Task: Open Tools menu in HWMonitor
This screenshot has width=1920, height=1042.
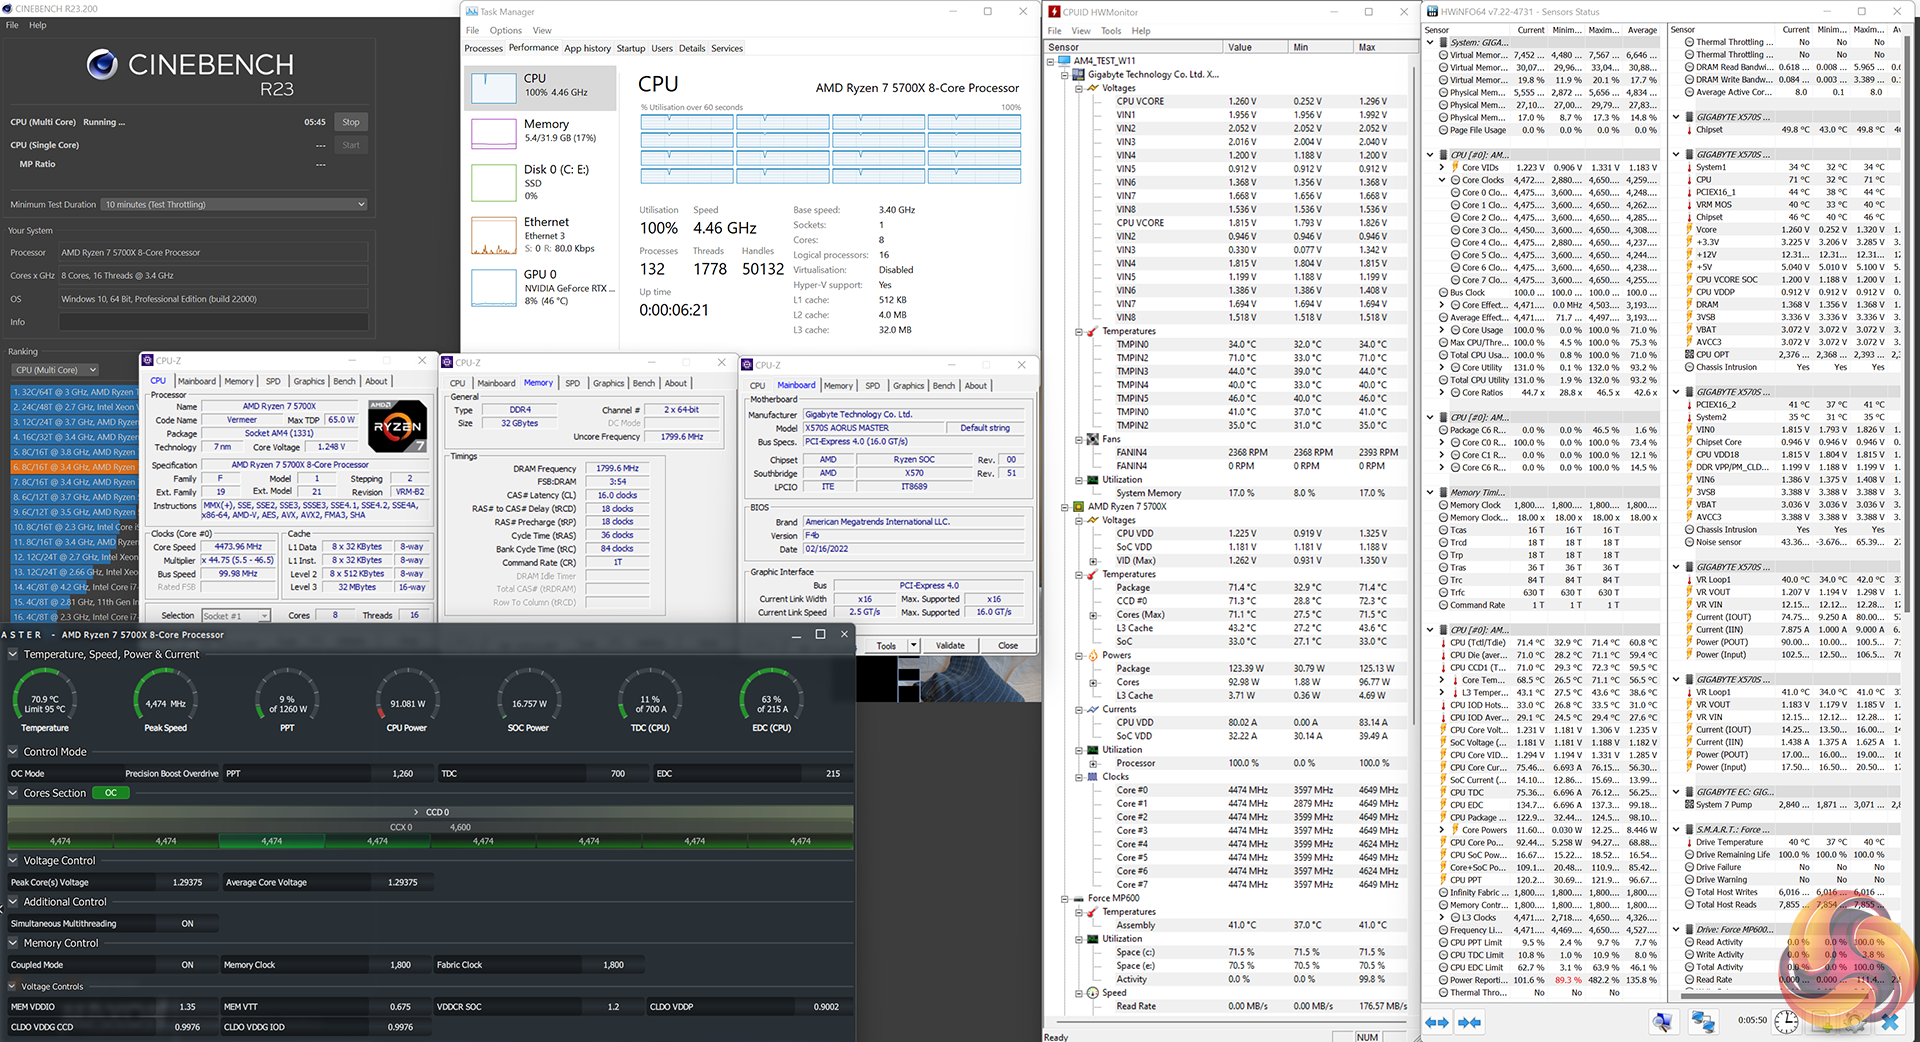Action: point(1111,31)
